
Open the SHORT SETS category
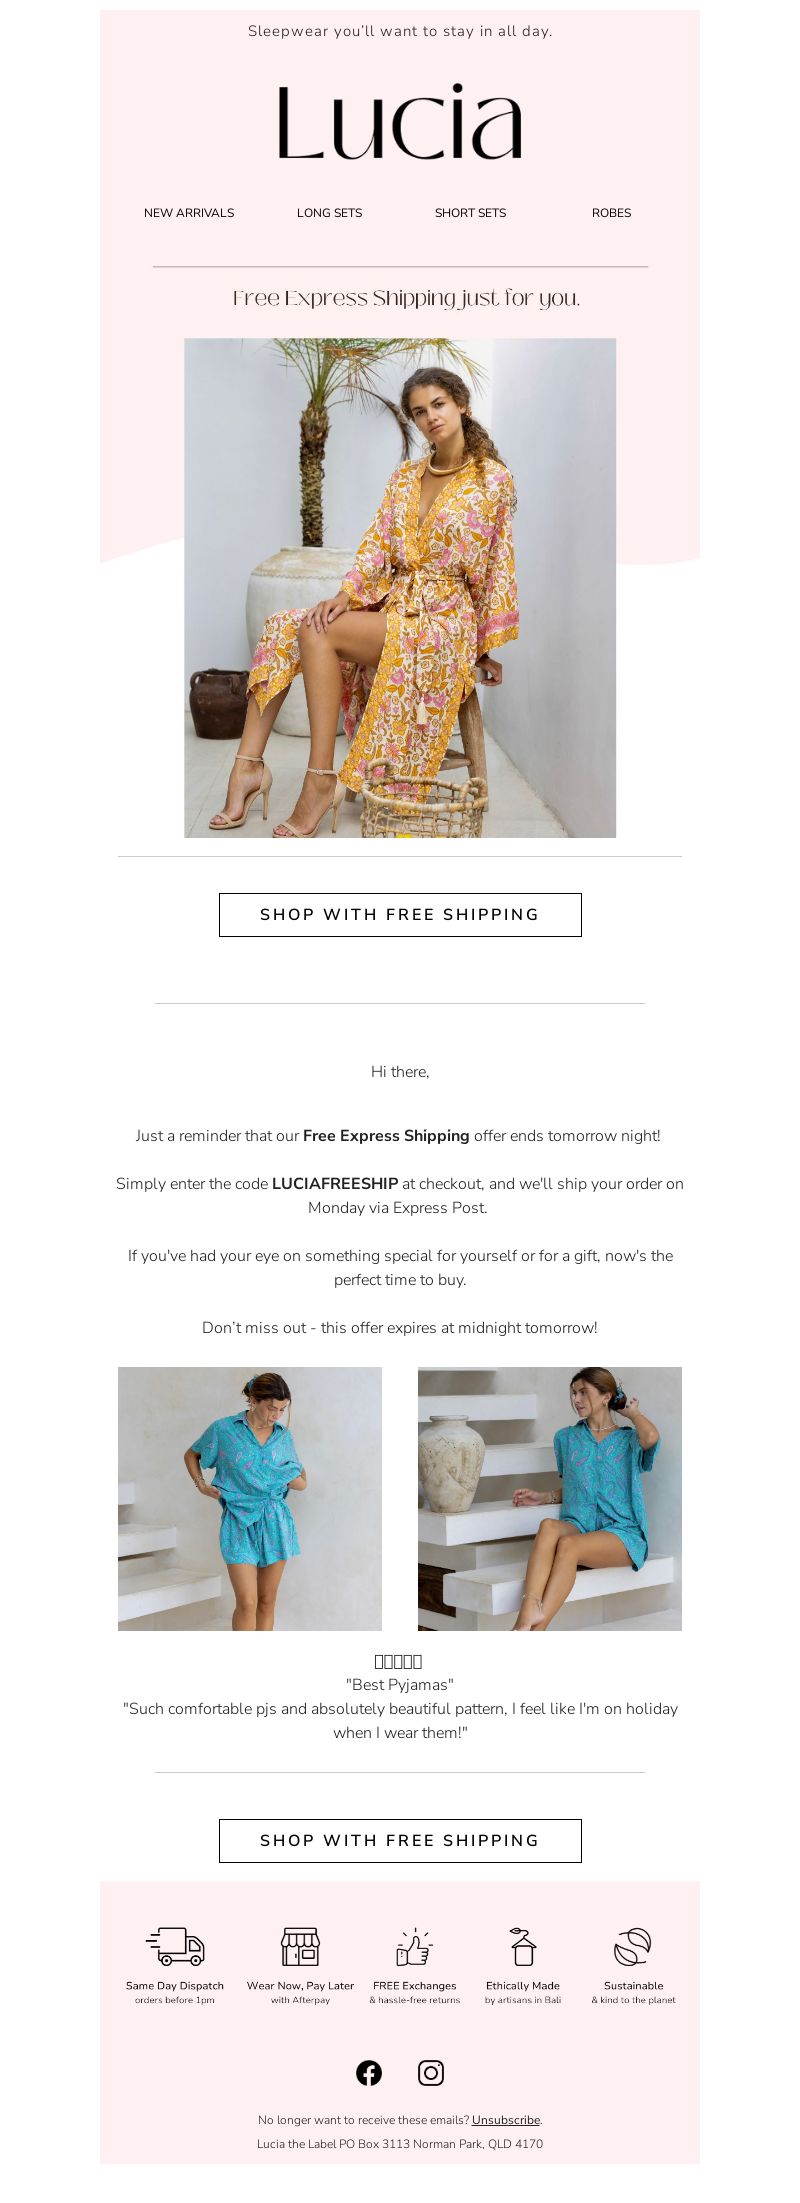[470, 213]
